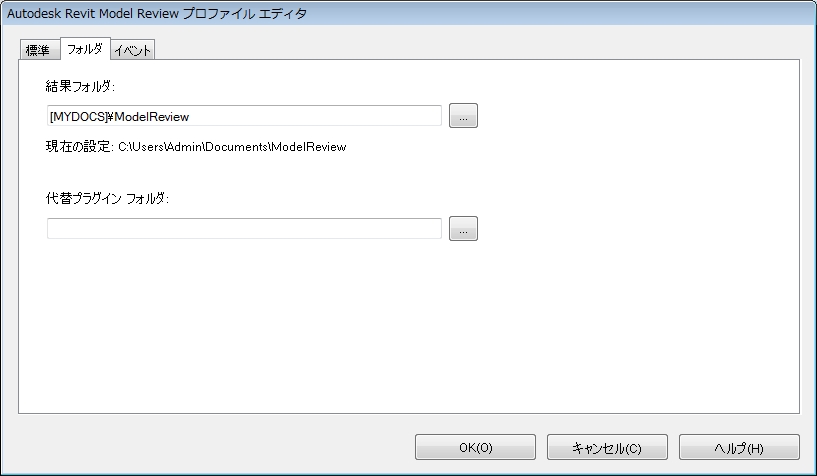Open the イベント tab
This screenshot has width=817, height=476.
tap(133, 50)
